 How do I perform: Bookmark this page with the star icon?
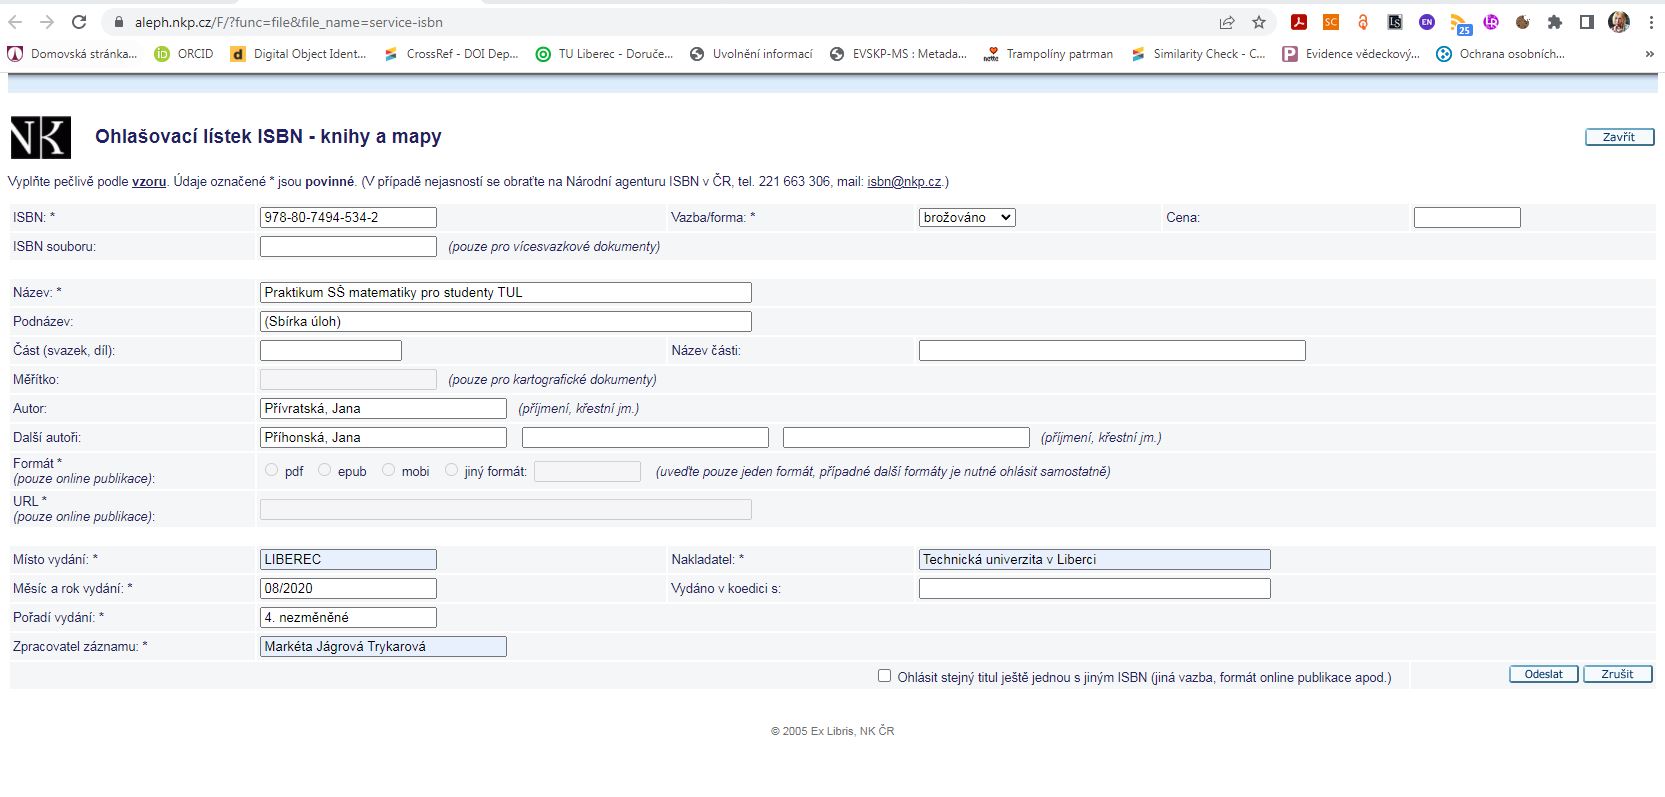(1259, 22)
